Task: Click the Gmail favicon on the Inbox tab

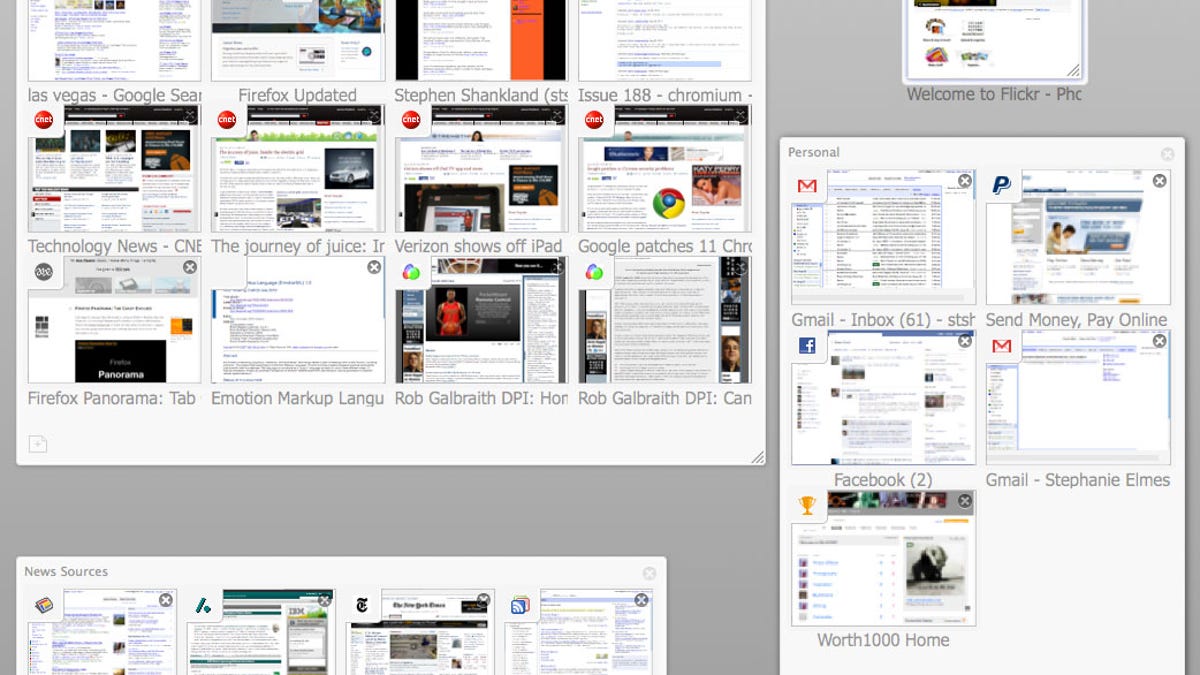Action: (808, 186)
